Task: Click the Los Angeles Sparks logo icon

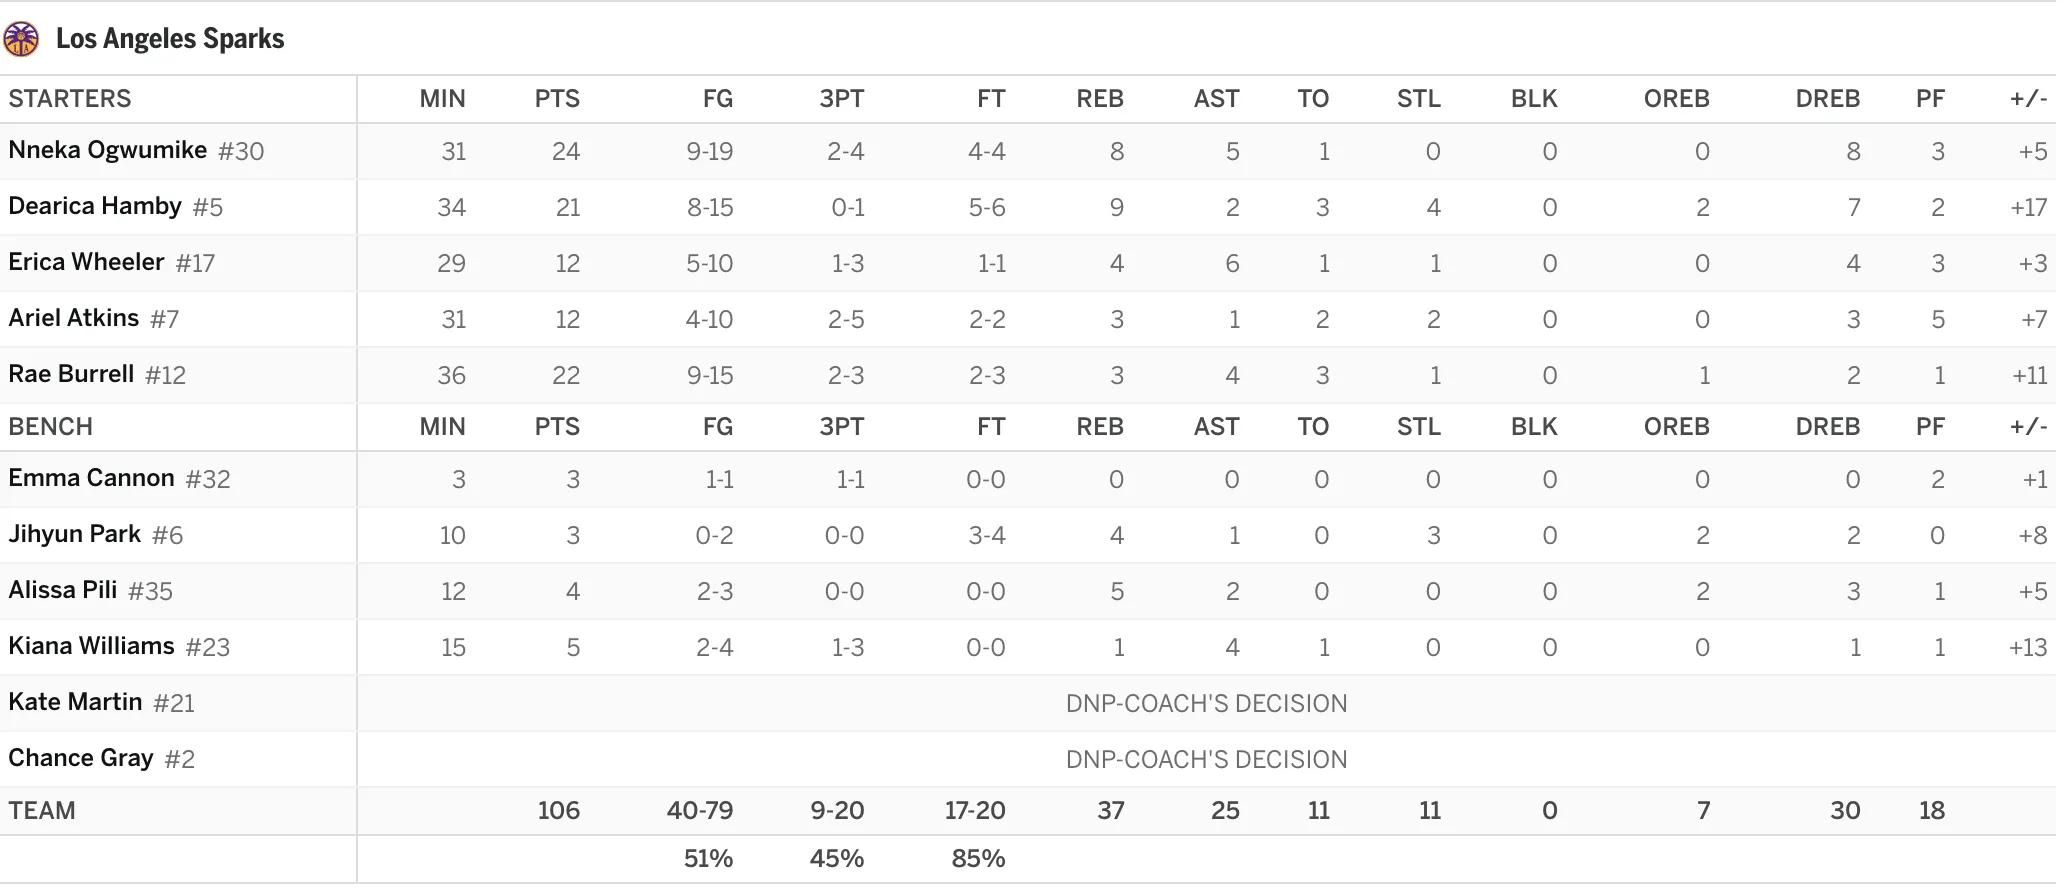Action: click(21, 39)
